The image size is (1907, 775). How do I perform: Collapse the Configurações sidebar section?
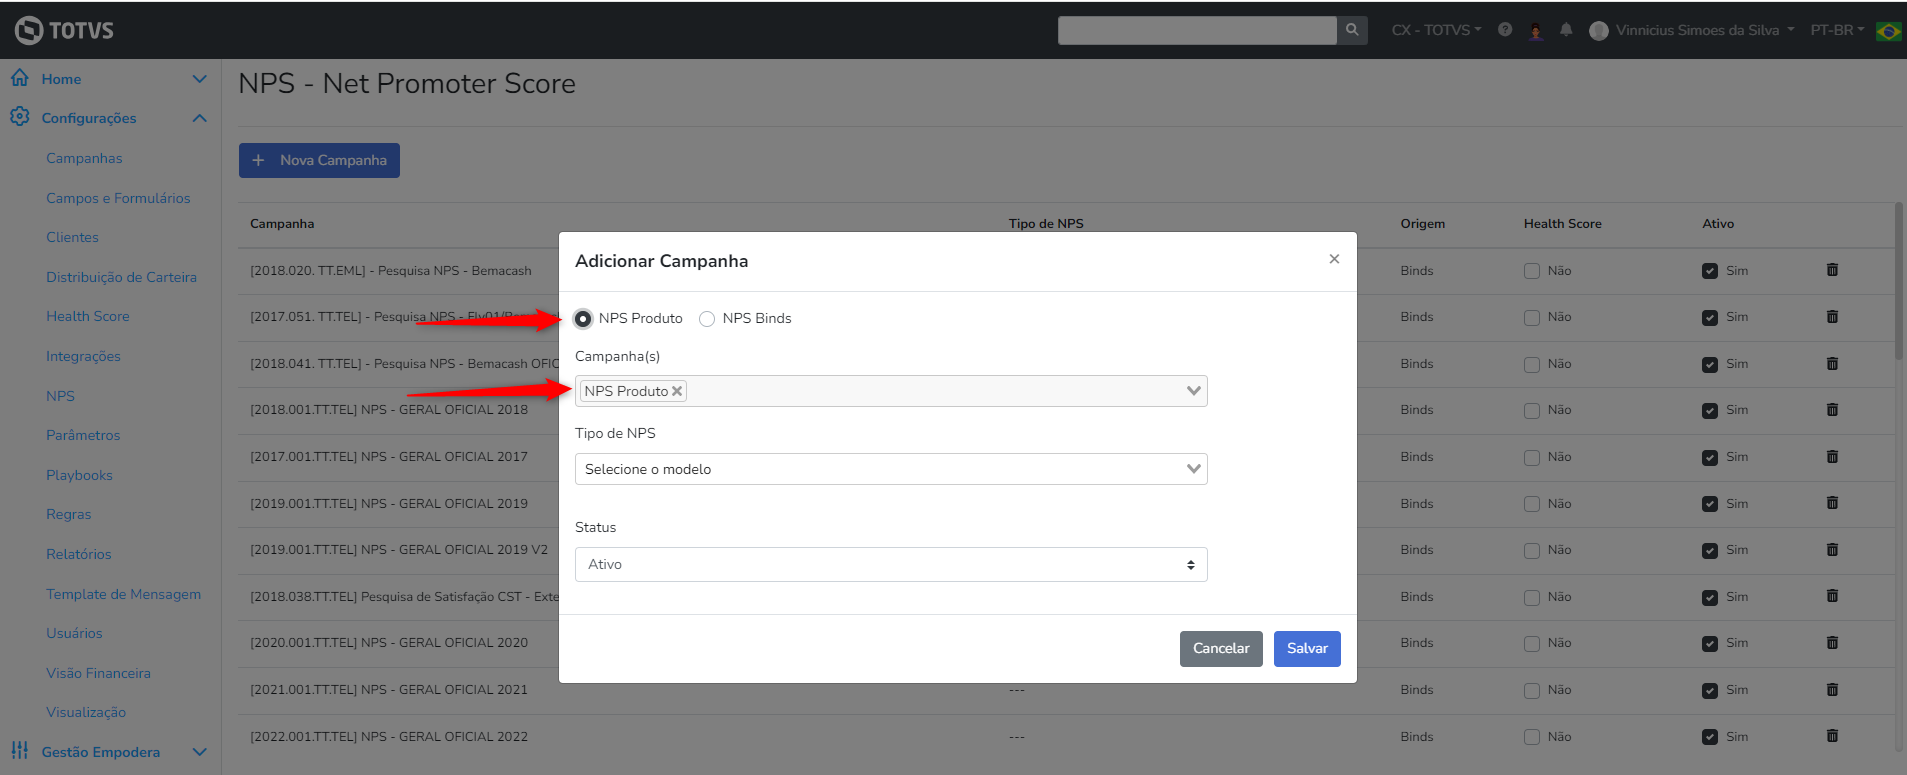(199, 118)
